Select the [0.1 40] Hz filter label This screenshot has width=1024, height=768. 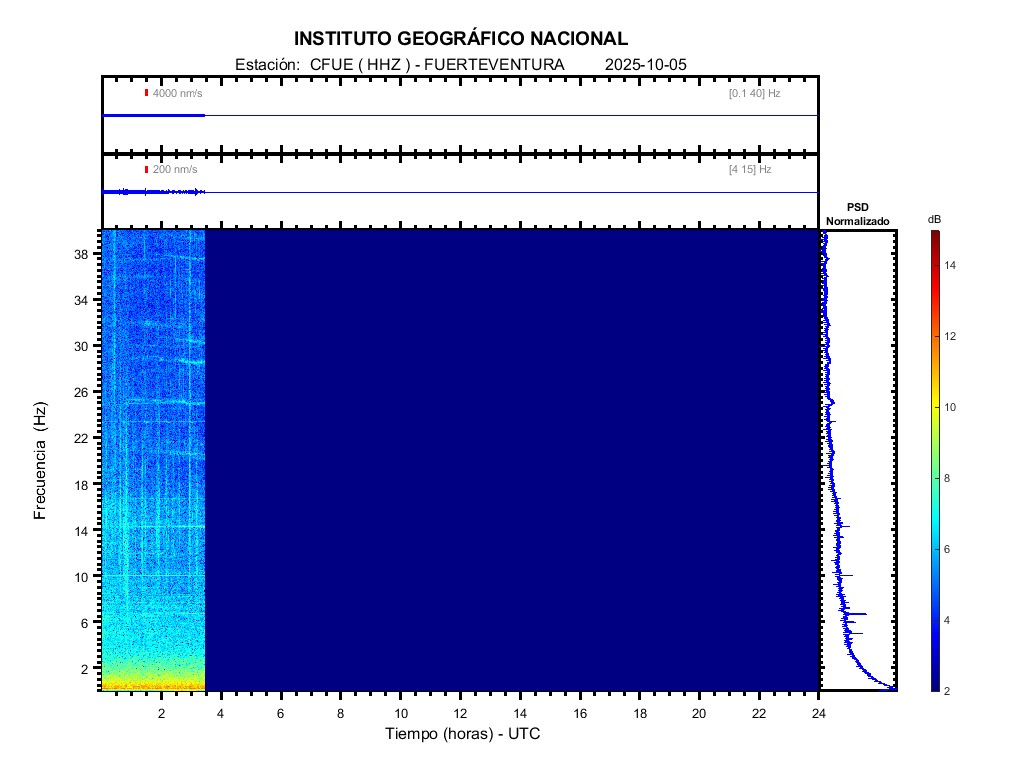click(754, 93)
